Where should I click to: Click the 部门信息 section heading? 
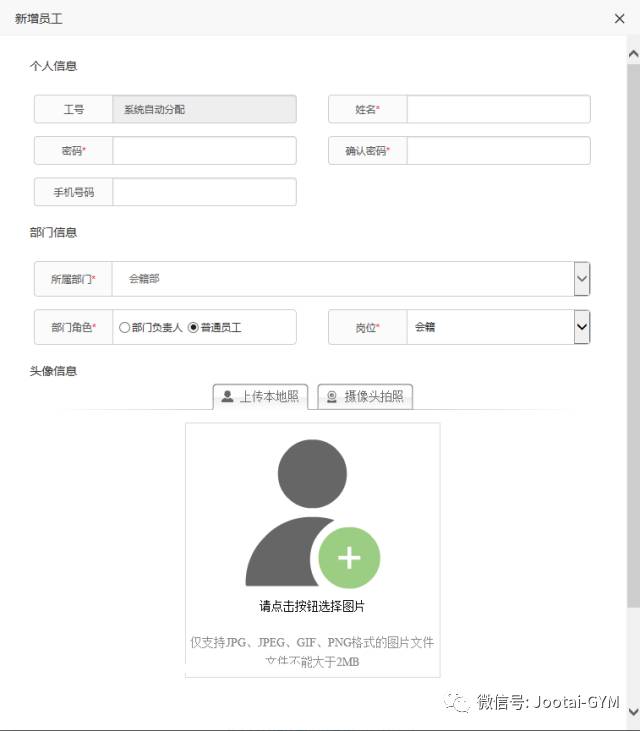[x=53, y=232]
